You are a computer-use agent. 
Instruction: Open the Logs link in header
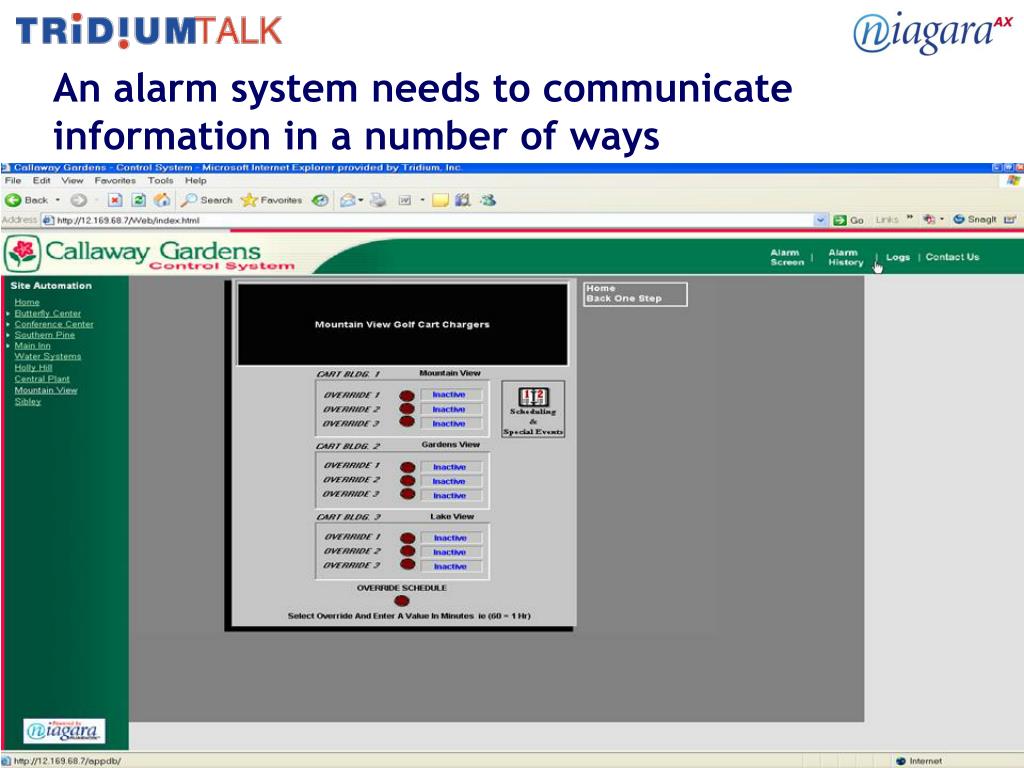(898, 257)
